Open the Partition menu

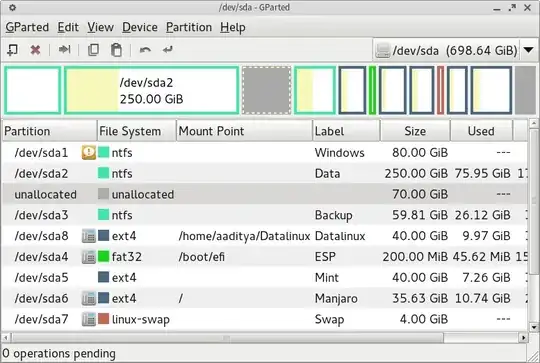click(189, 27)
